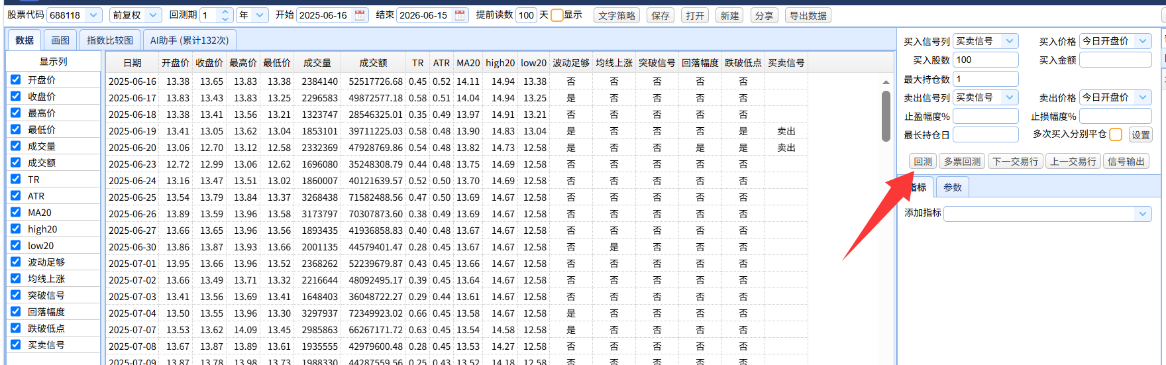Viewport: 1166px width, 365px height.
Task: Click the 买卖信号 table column header
Action: click(x=785, y=63)
